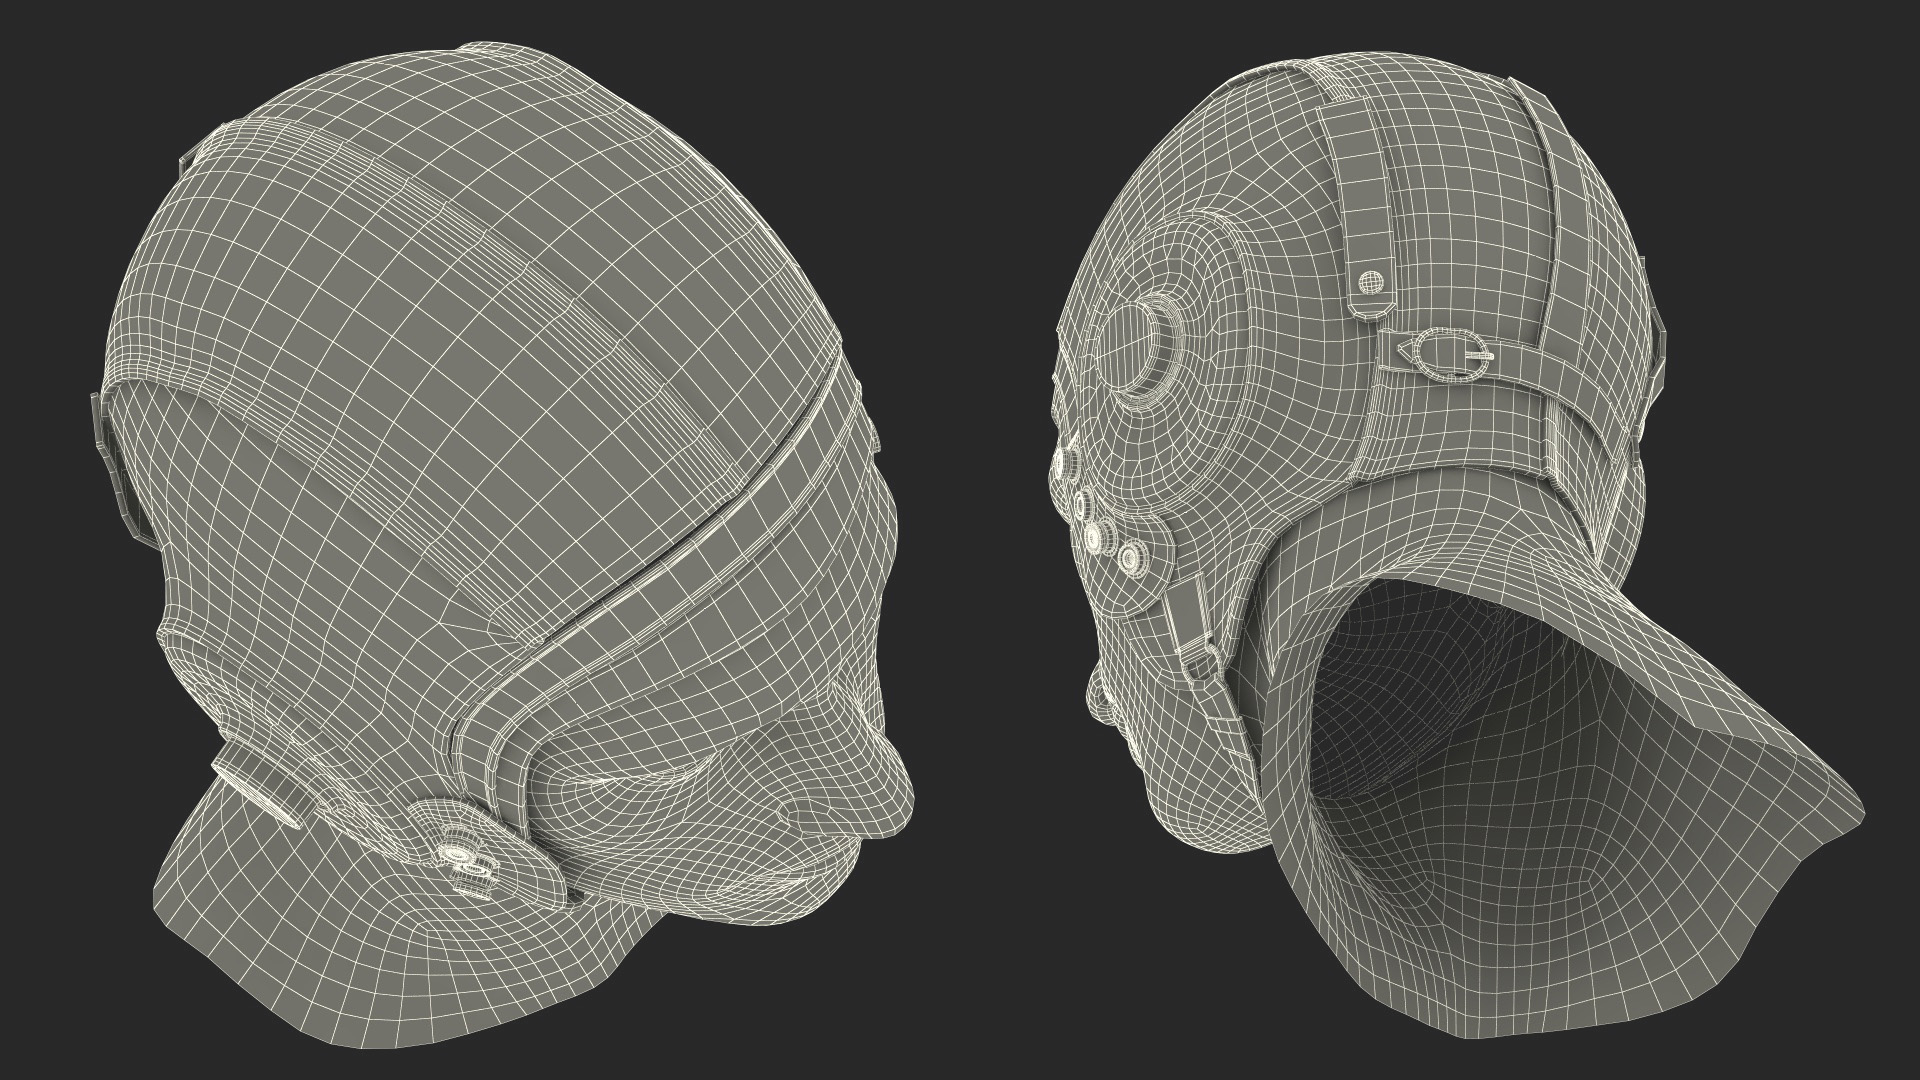Click the topmost snap stud below ear cup
Viewport: 1920px width, 1080px height.
1064,462
